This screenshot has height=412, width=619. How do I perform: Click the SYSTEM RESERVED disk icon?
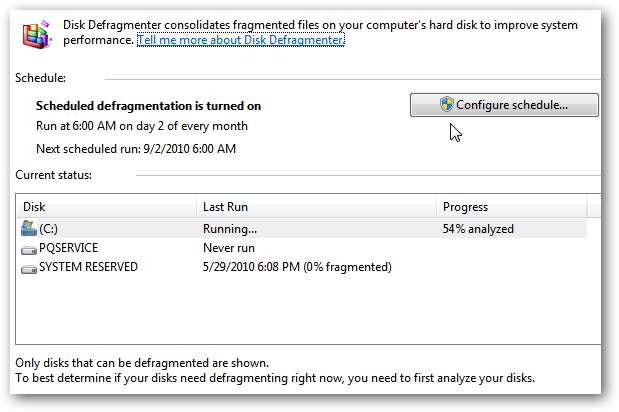pos(28,267)
